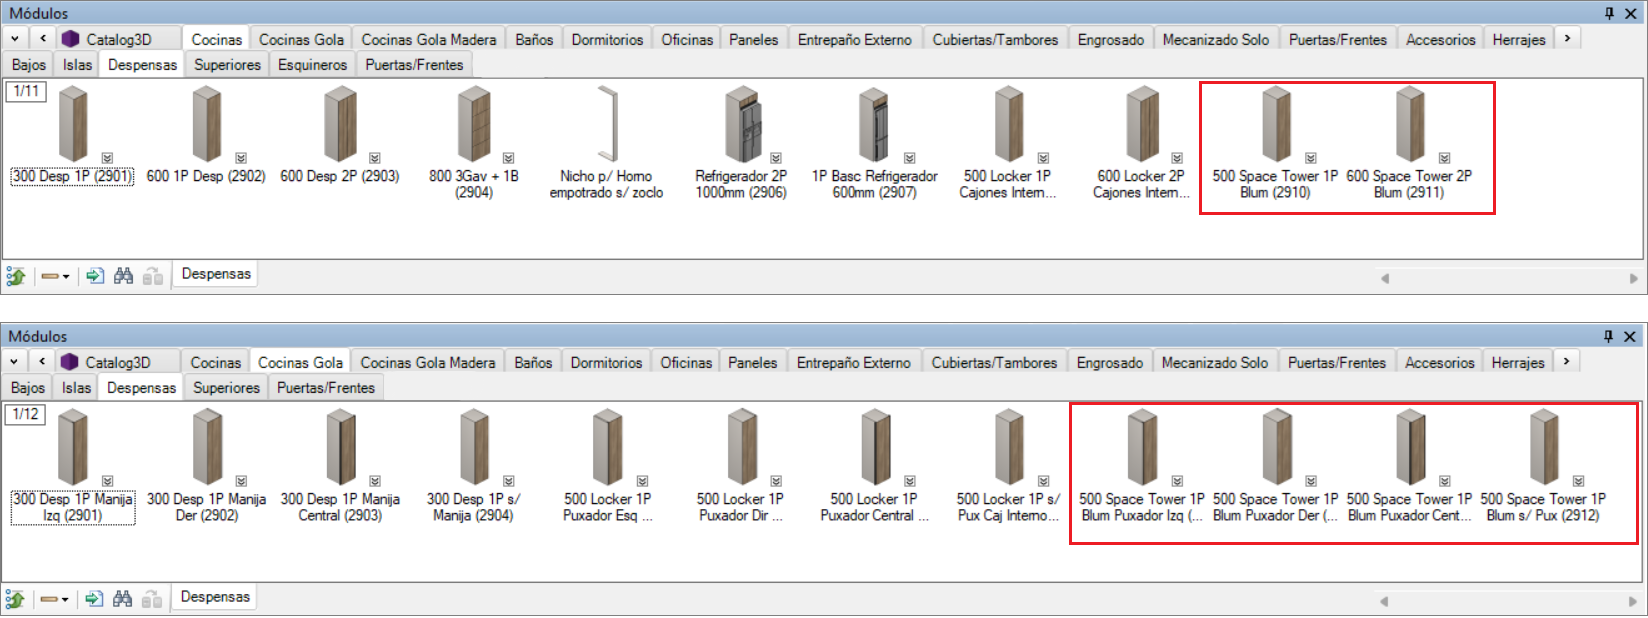The height and width of the screenshot is (618, 1648).
Task: Click scroll-left arrow in lower panel
Action: coord(1384,601)
